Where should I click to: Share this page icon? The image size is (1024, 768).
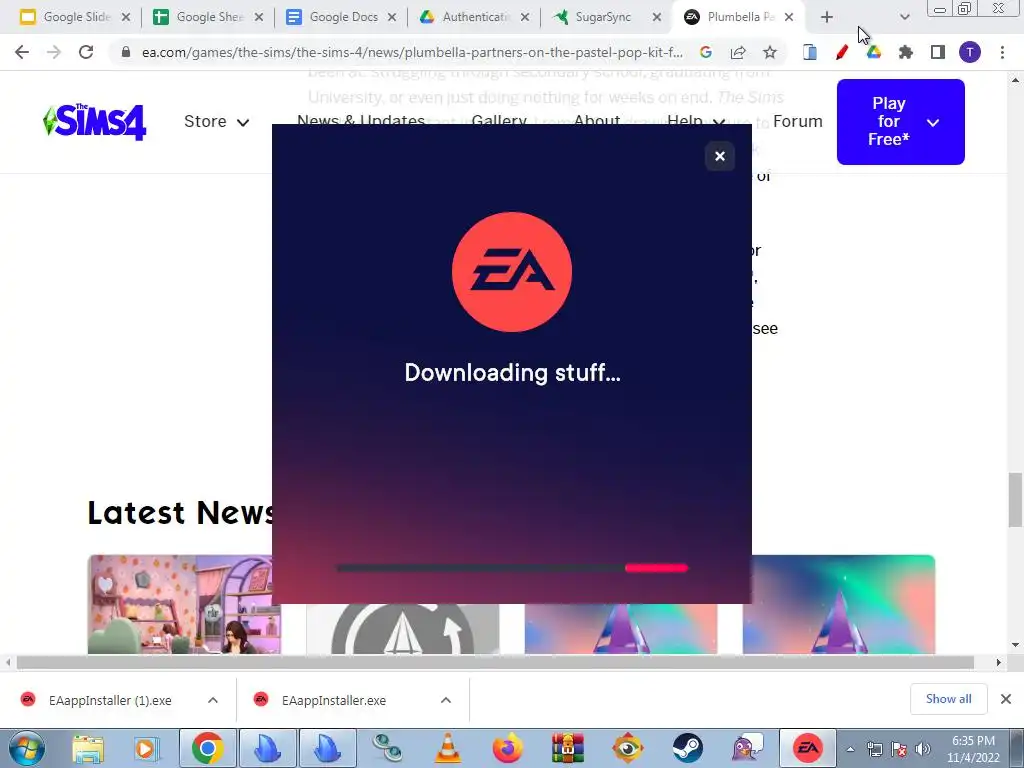[738, 52]
